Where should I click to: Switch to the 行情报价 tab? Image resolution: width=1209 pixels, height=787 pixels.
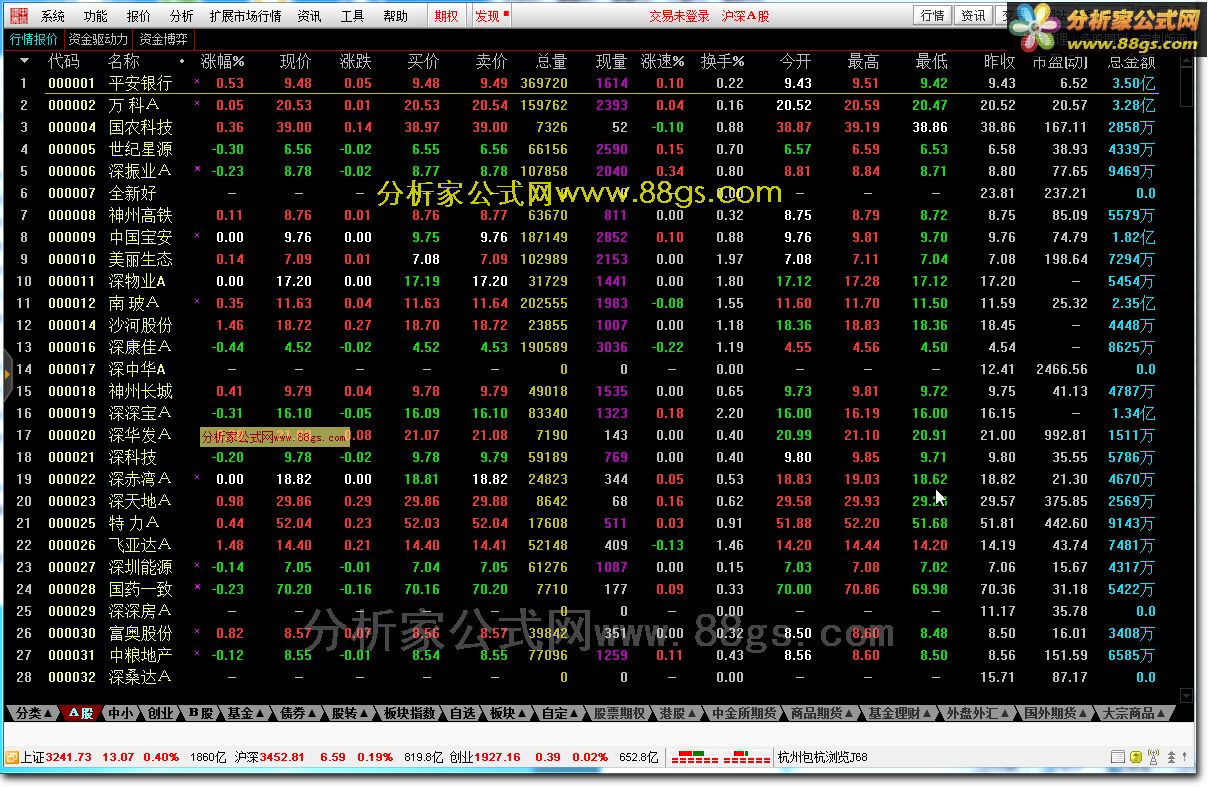(x=34, y=39)
